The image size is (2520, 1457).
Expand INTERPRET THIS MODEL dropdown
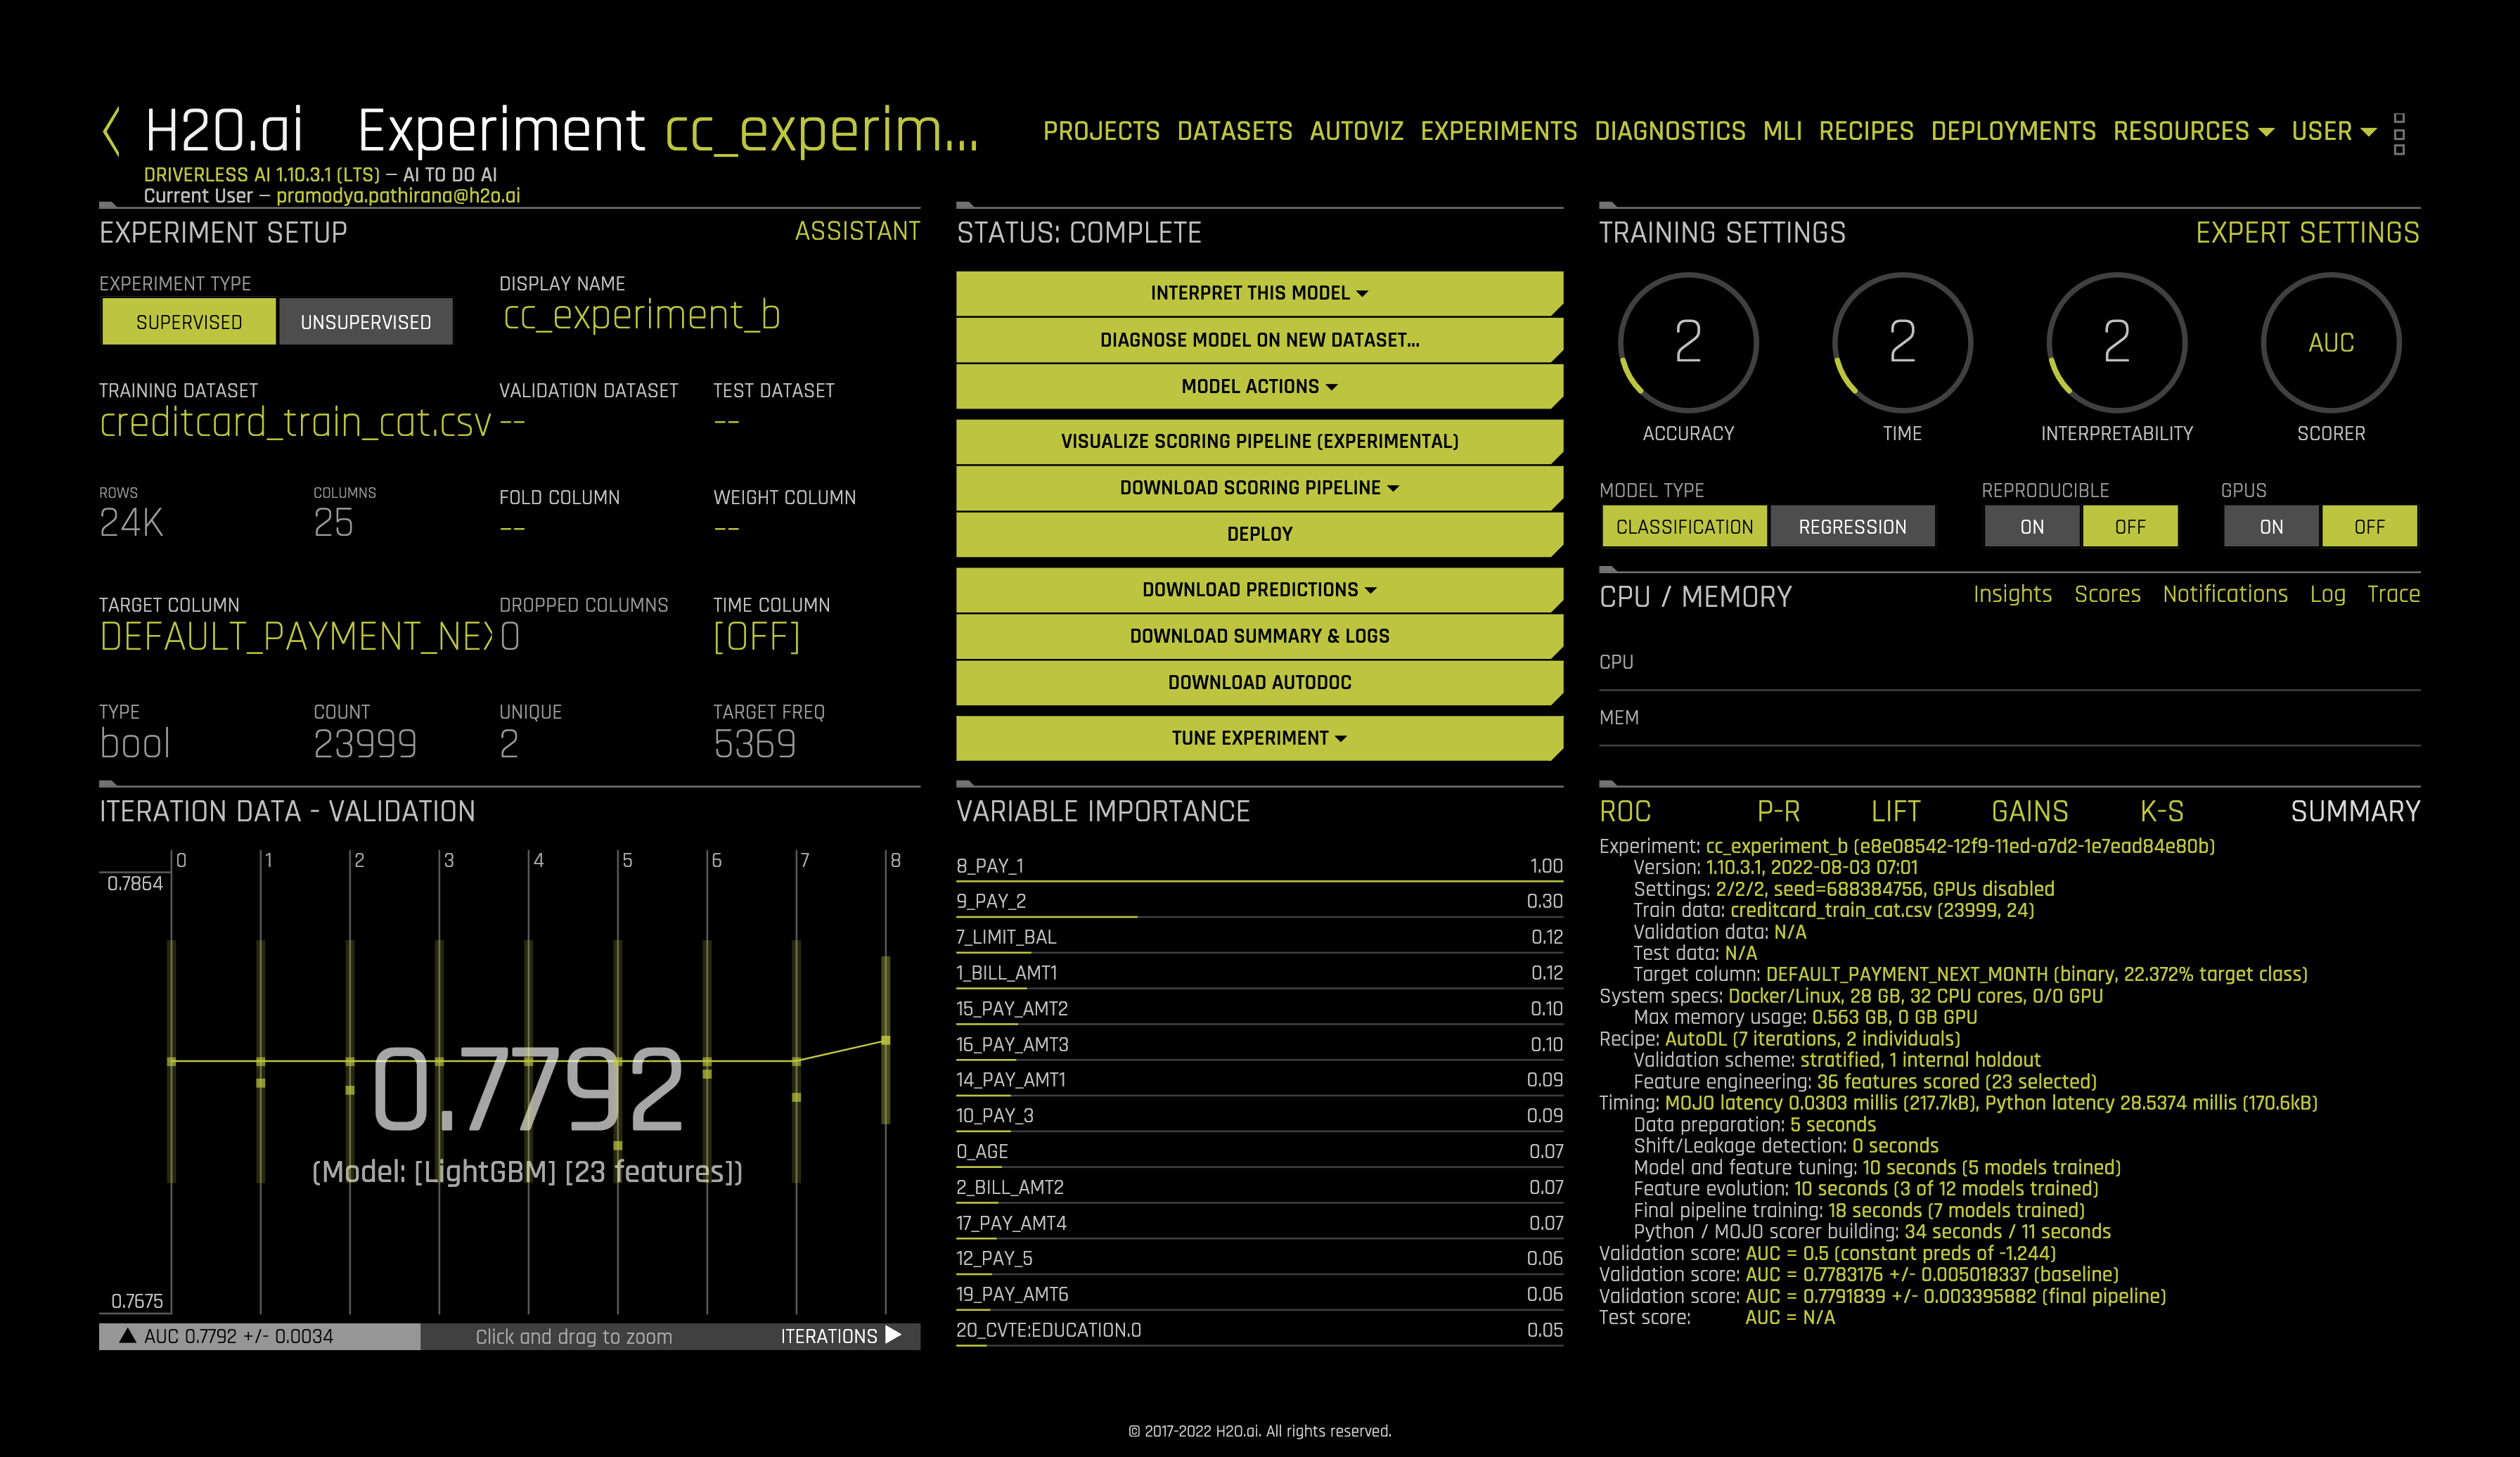coord(1259,293)
